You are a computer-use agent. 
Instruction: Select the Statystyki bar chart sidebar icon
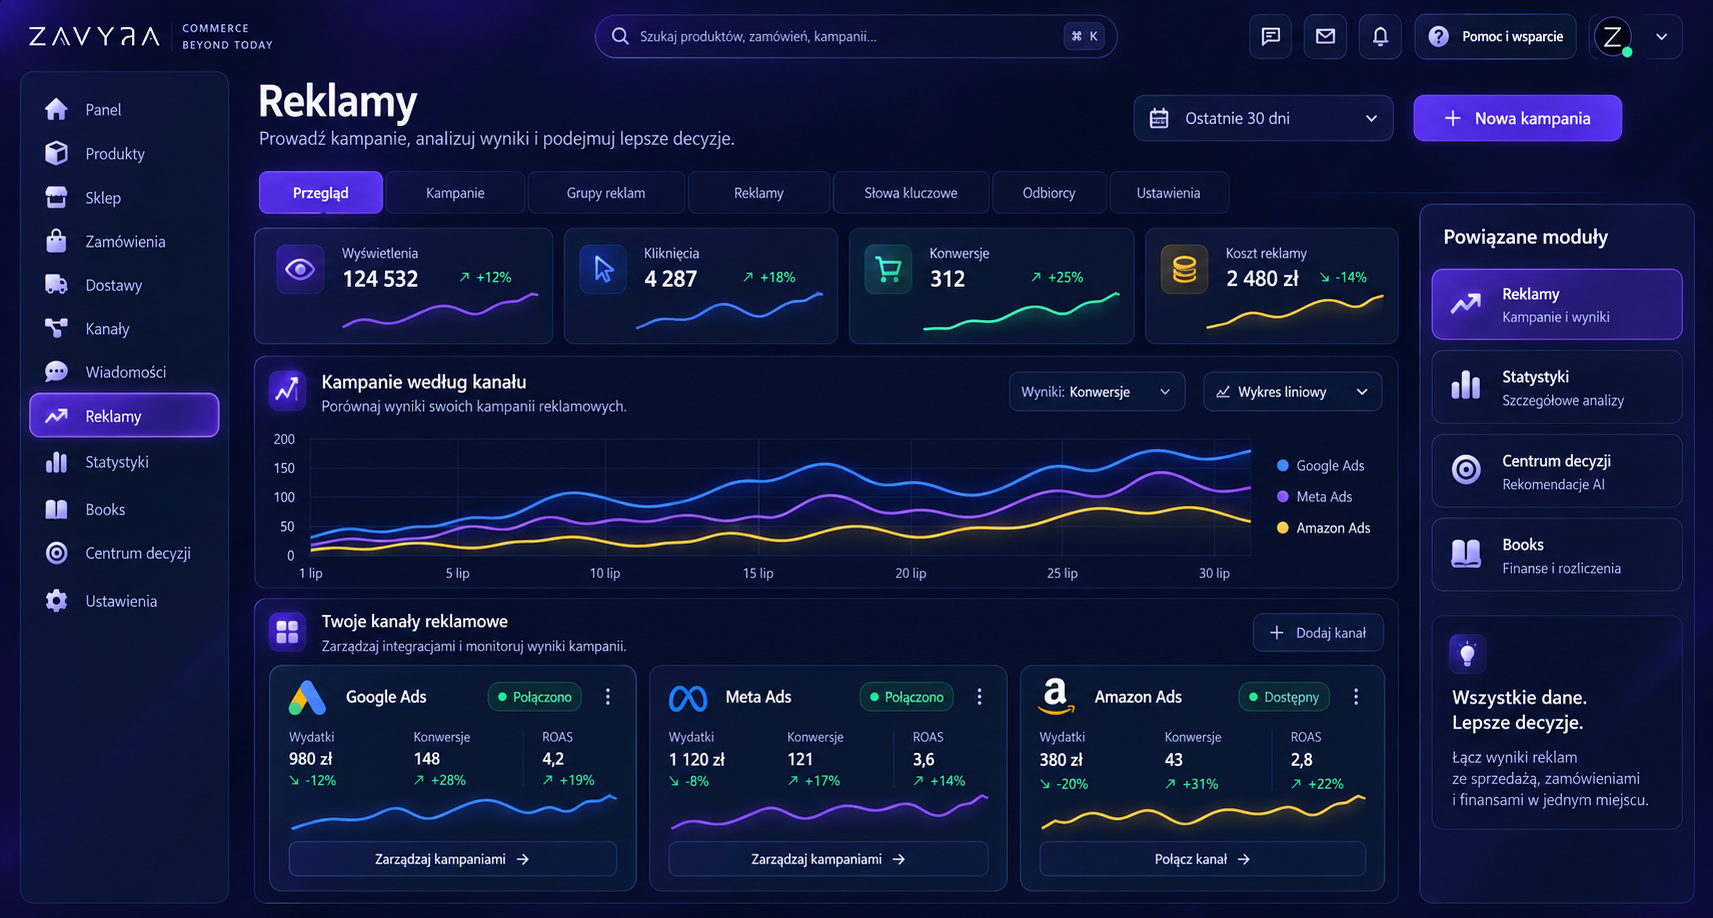click(x=56, y=462)
